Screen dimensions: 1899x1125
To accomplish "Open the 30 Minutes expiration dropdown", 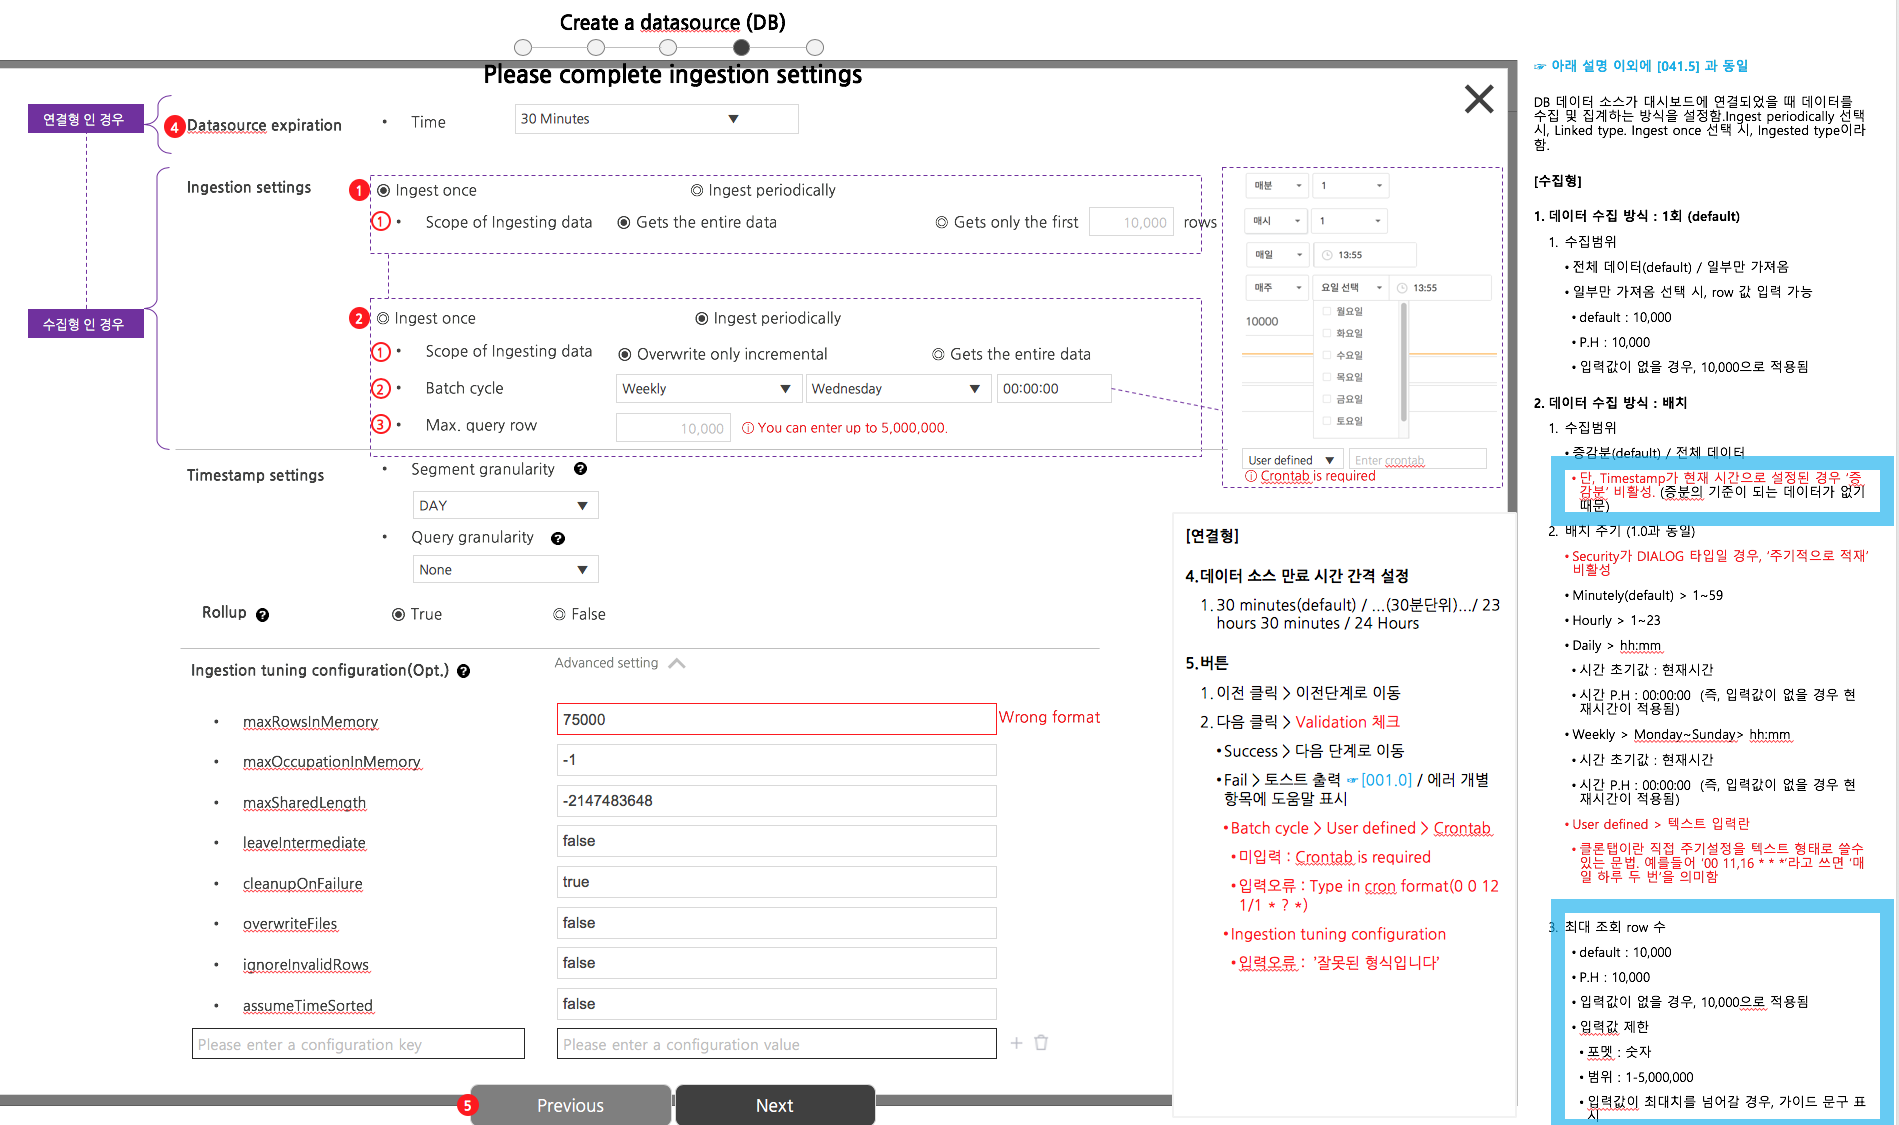I will click(x=655, y=118).
